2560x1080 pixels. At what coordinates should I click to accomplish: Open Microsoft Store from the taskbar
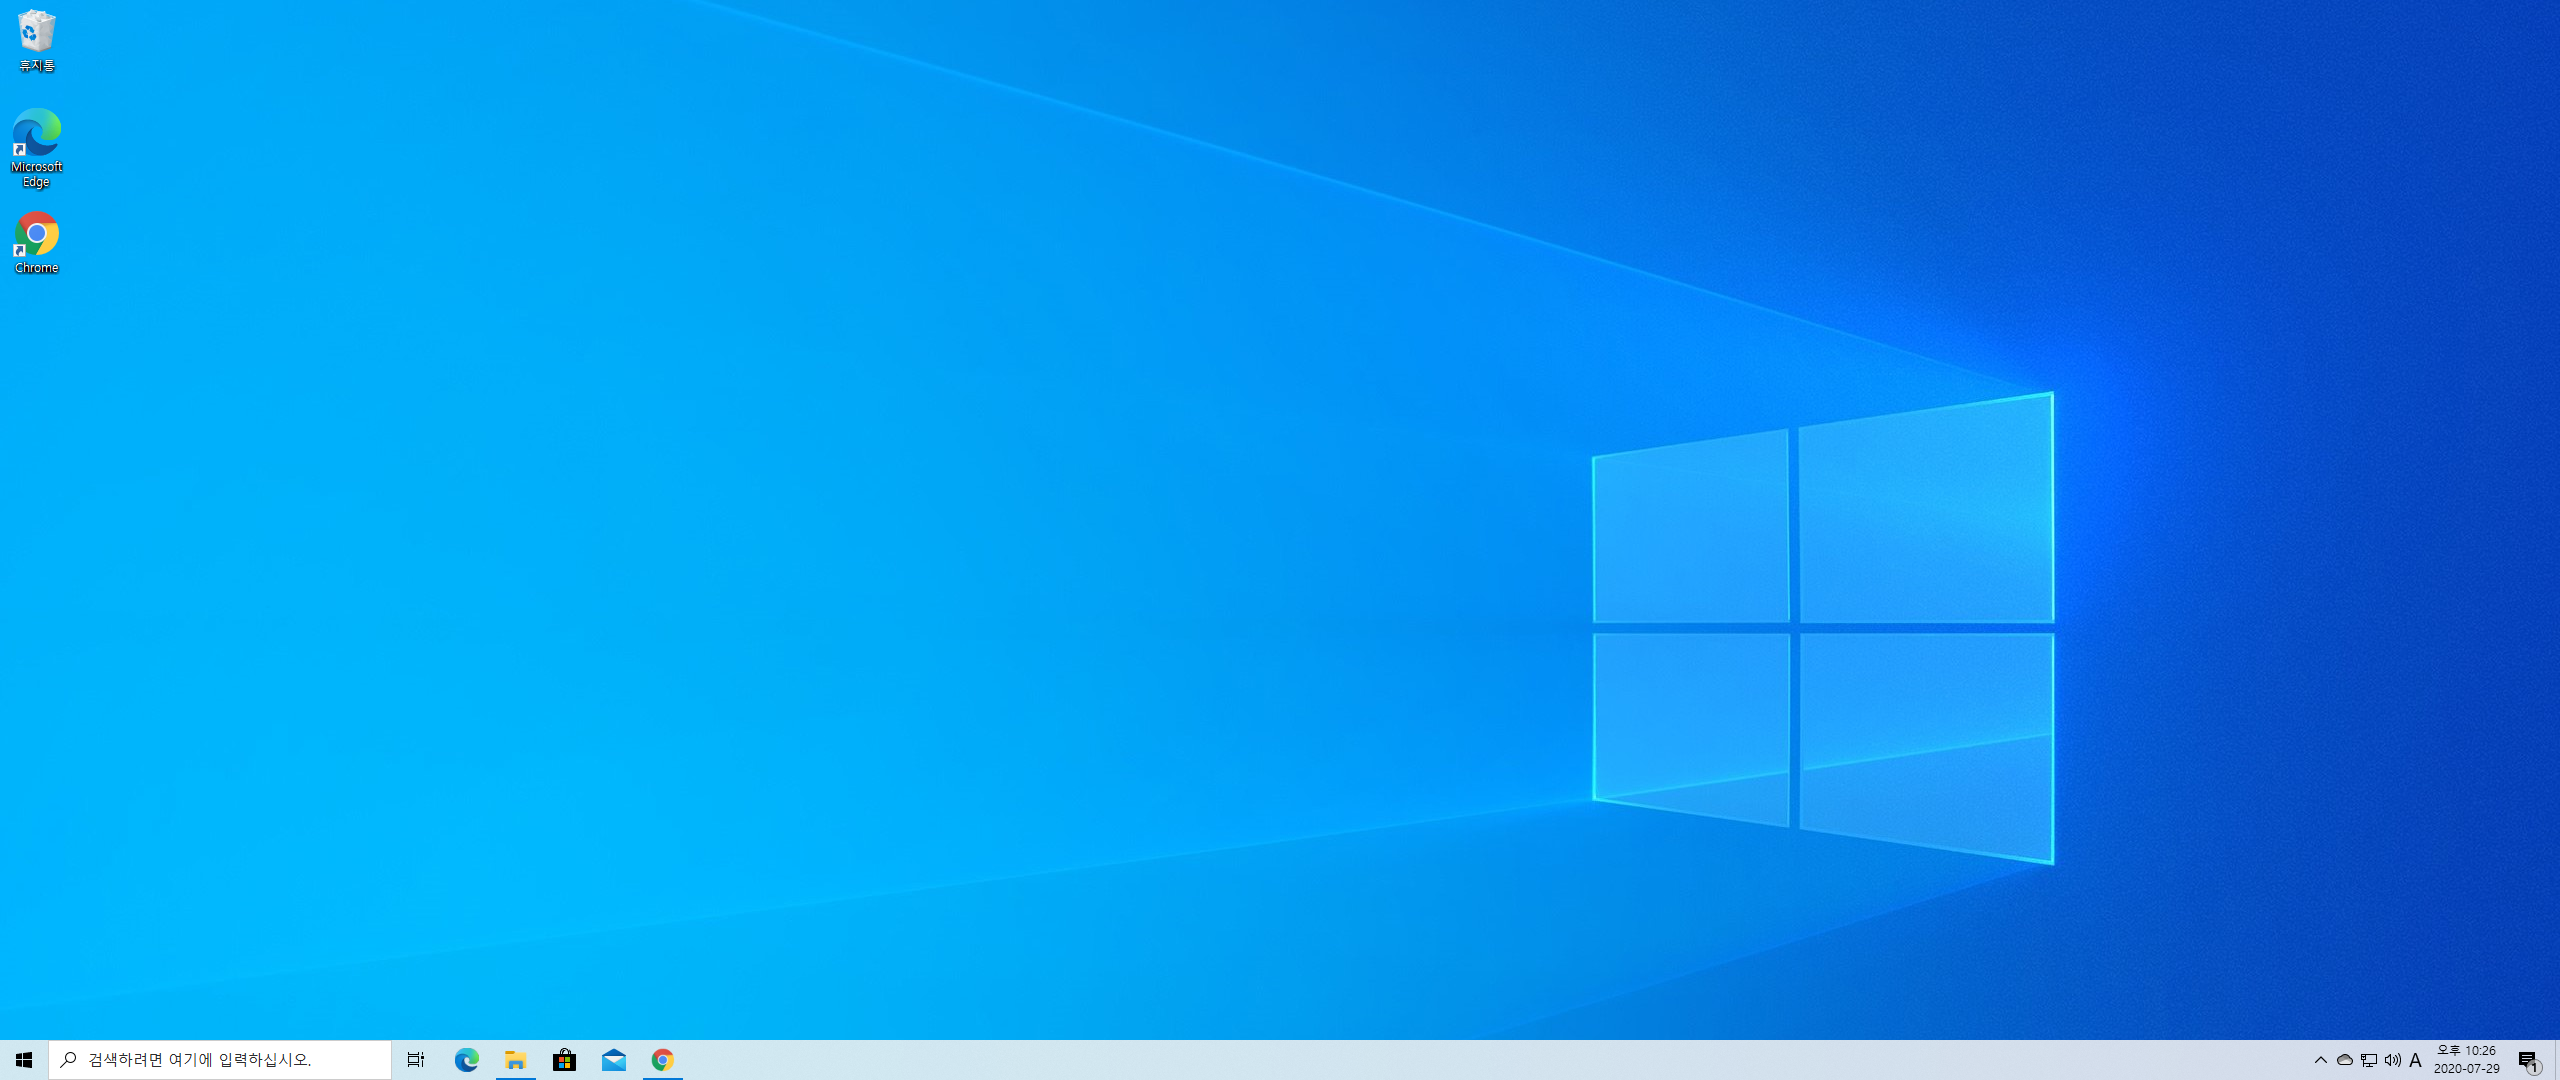click(565, 1060)
